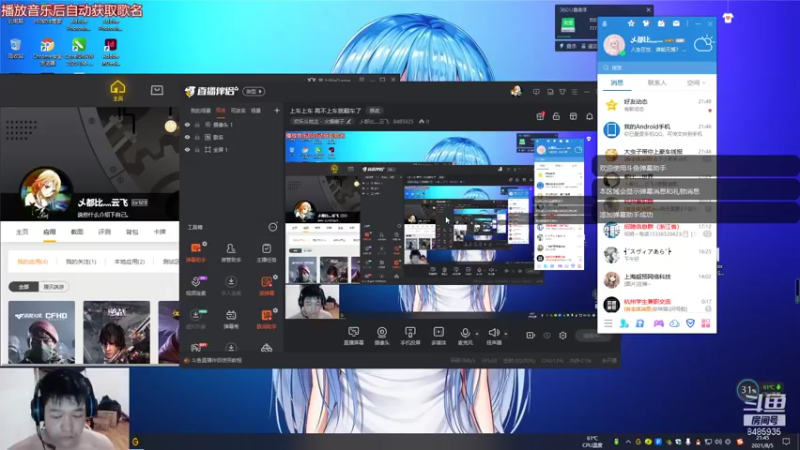Go to the yellow home icon
The image size is (800, 450).
[117, 90]
